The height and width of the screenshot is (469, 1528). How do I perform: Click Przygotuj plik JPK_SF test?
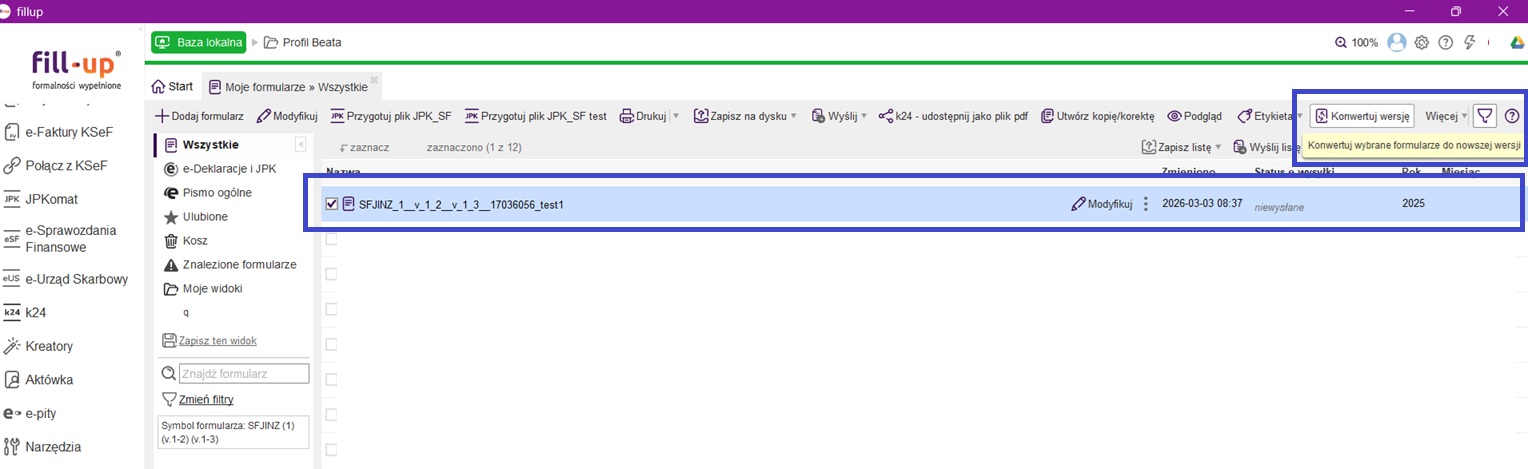click(536, 116)
